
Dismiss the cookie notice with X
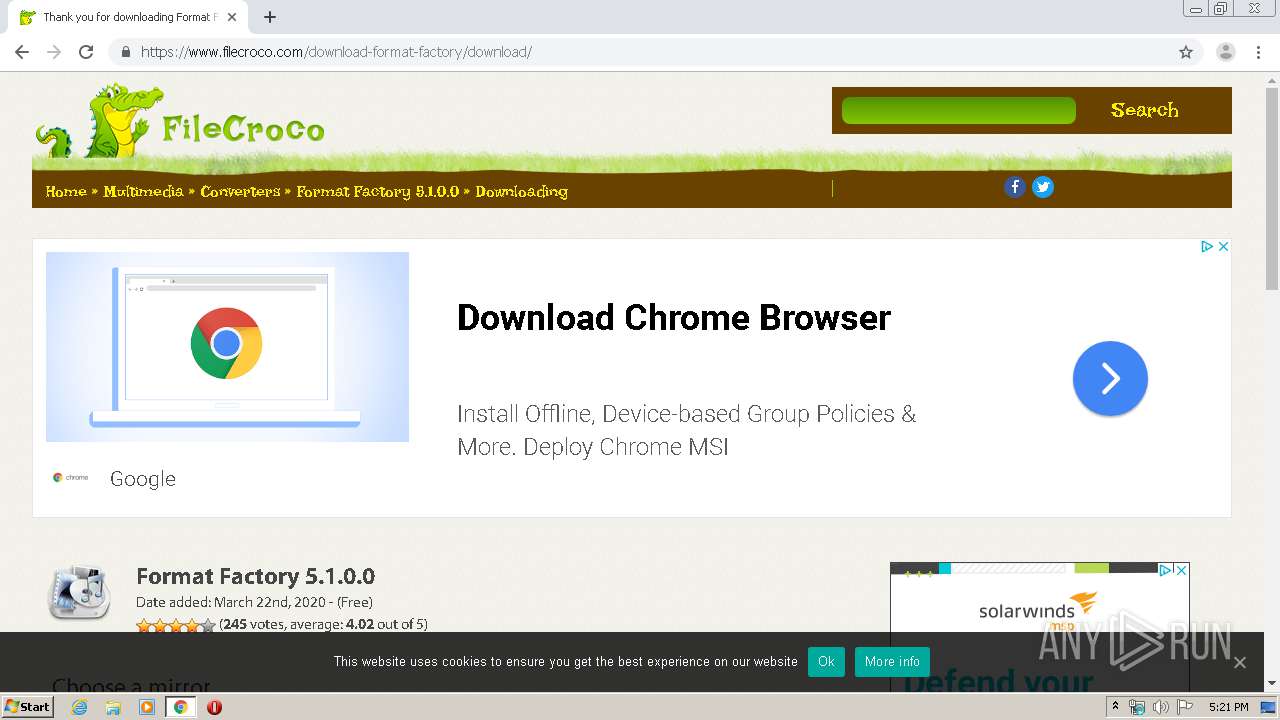tap(1239, 662)
